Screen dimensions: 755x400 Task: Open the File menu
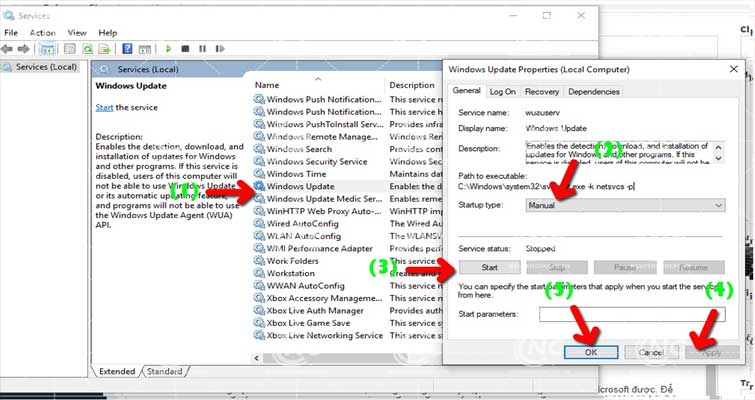11,33
